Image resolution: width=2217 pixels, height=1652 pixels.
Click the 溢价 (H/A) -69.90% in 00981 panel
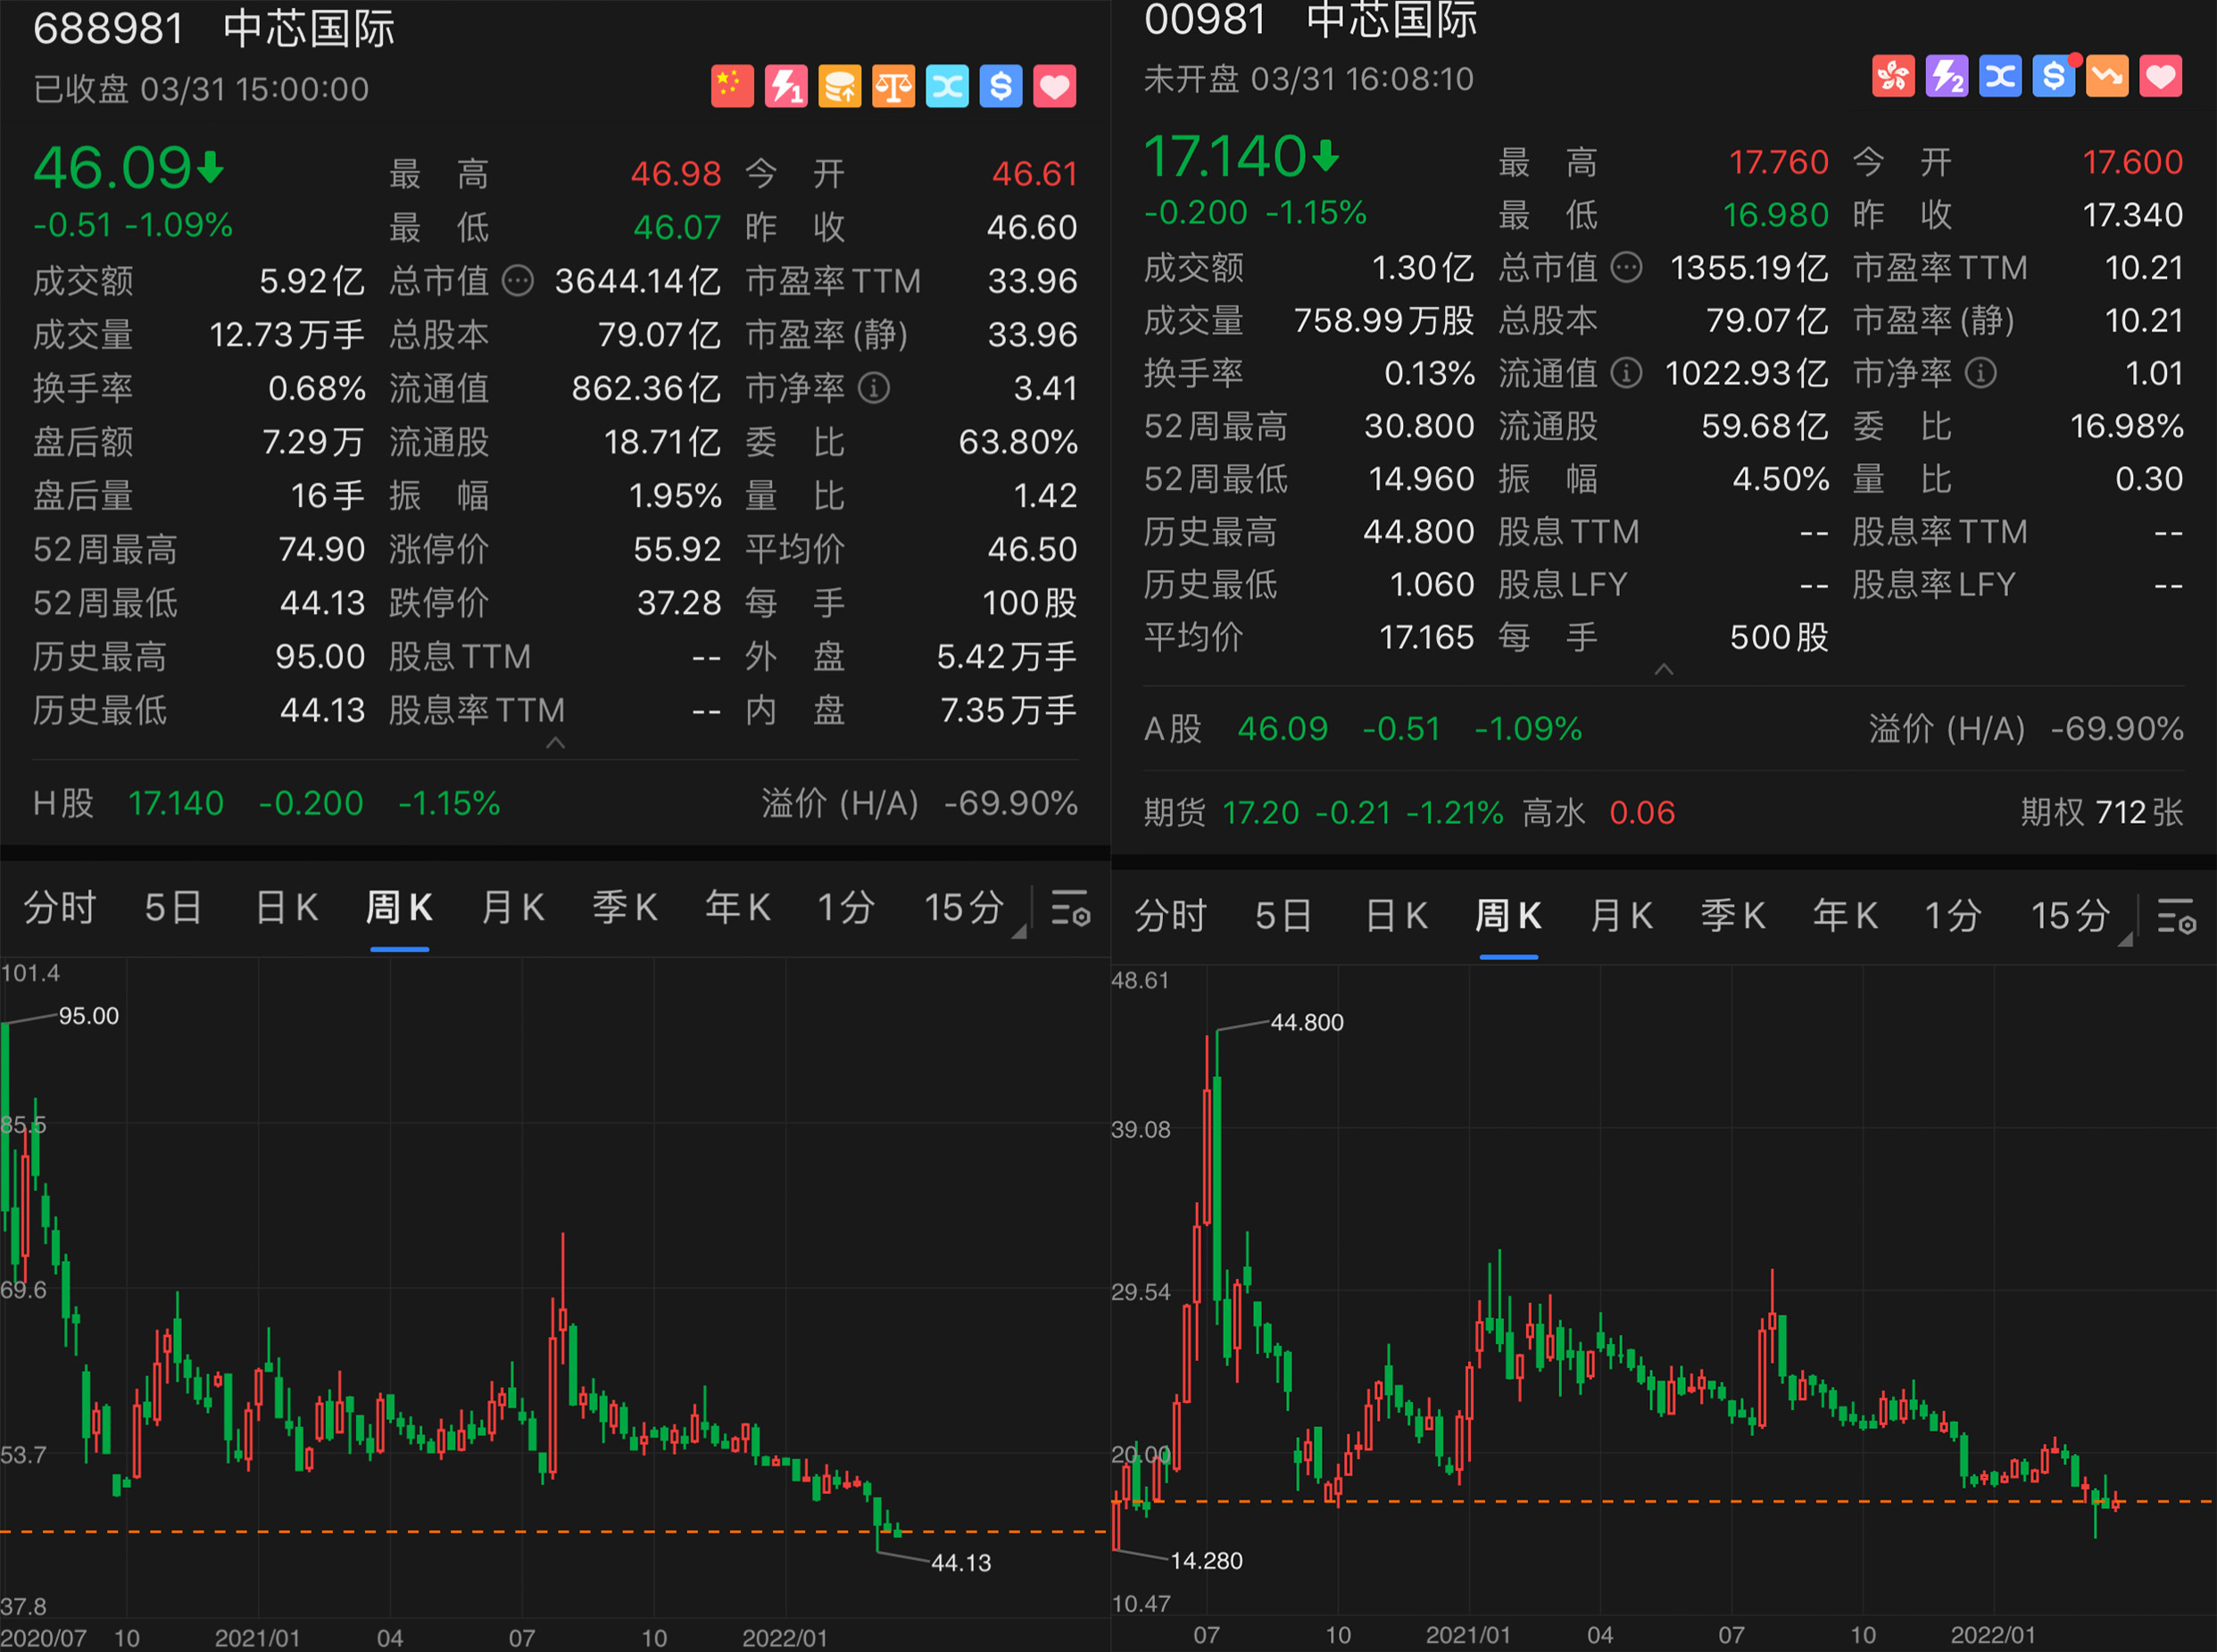[2027, 729]
